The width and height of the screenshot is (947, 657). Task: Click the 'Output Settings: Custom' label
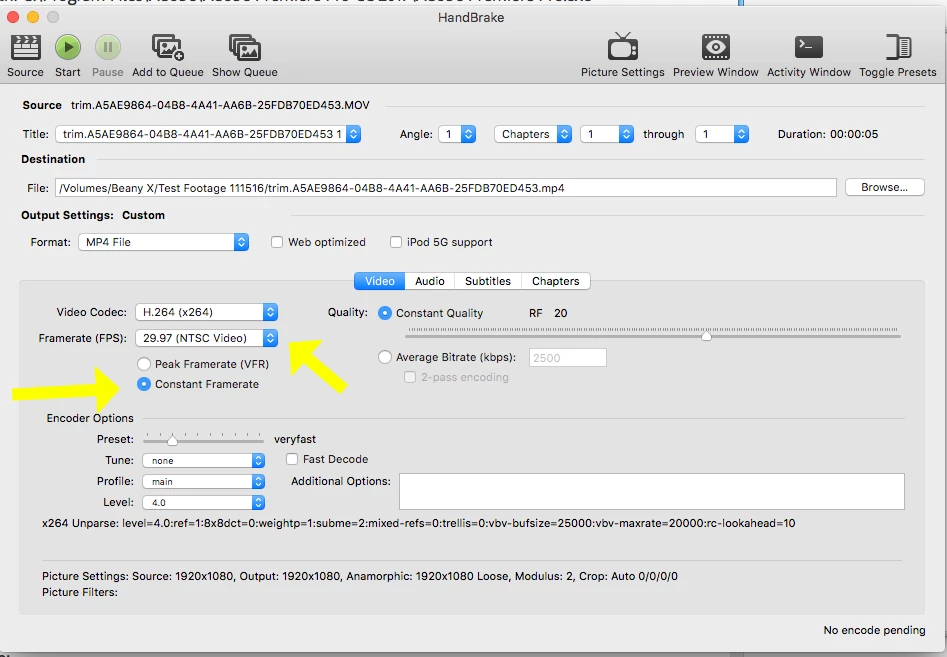(93, 216)
